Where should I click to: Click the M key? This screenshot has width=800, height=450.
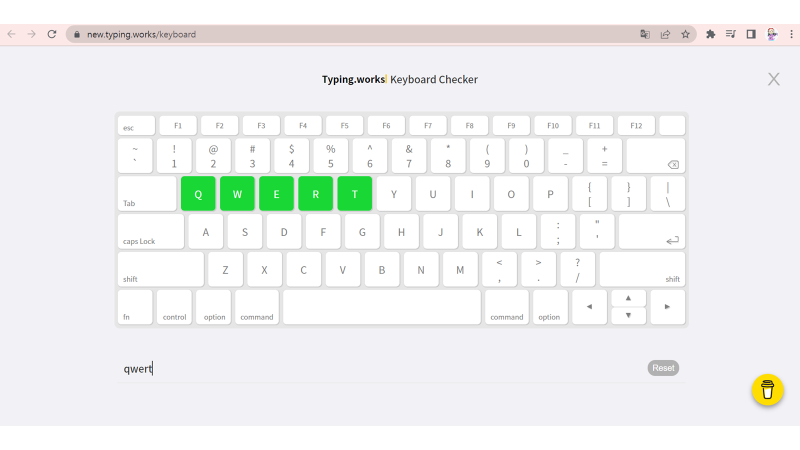click(x=460, y=269)
